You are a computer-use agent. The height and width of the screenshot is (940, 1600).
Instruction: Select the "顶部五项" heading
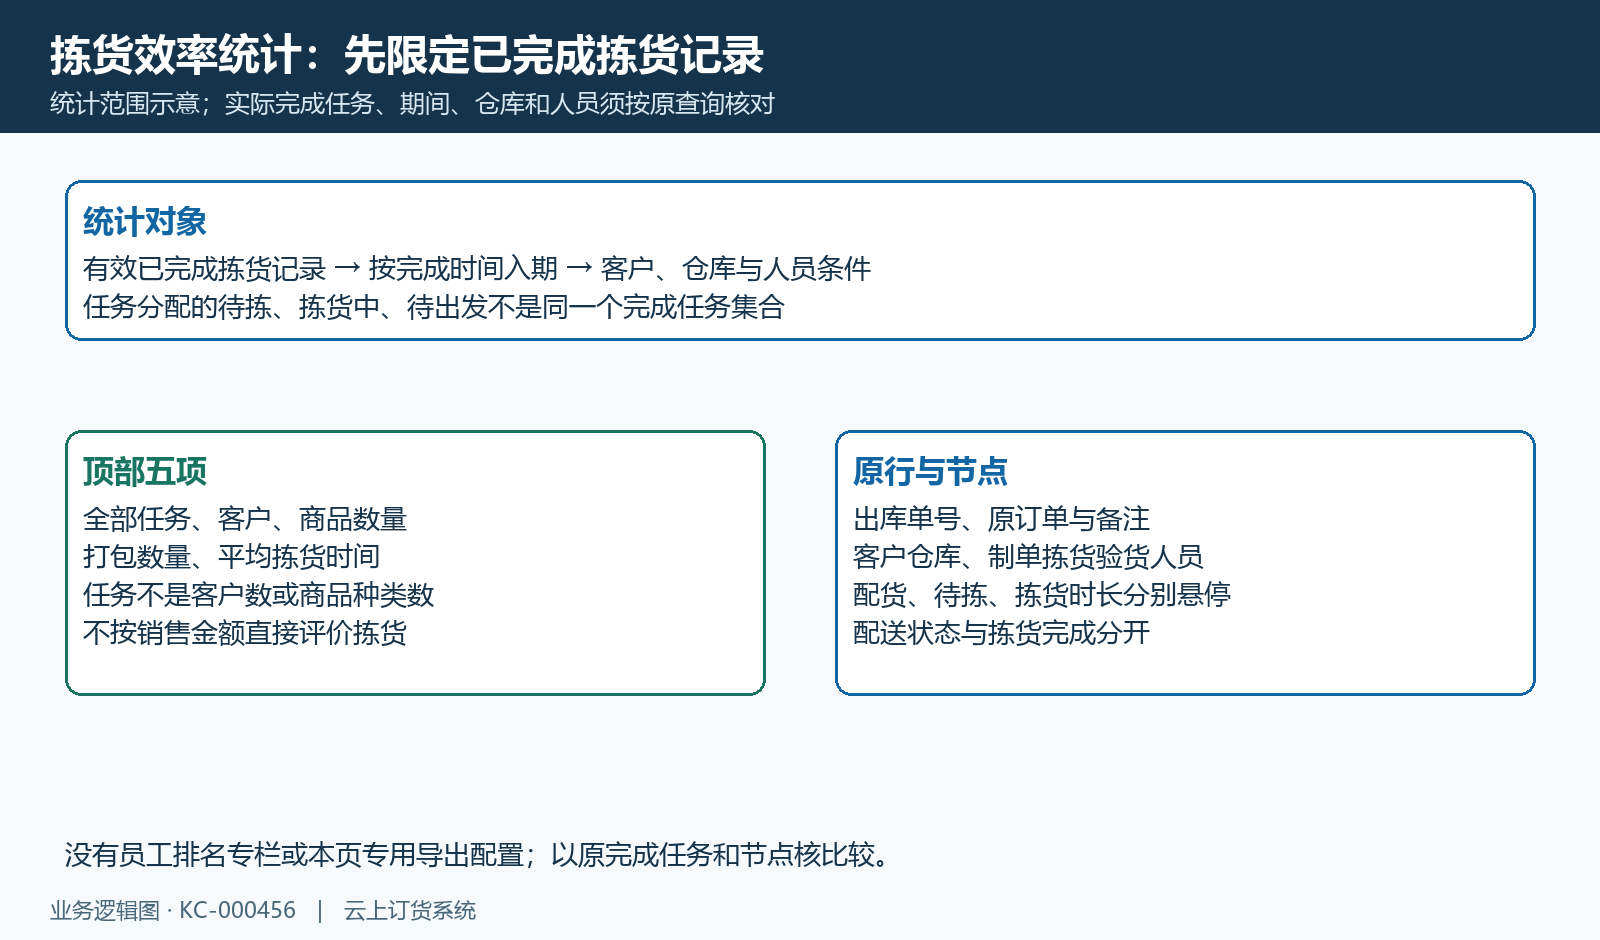click(145, 472)
